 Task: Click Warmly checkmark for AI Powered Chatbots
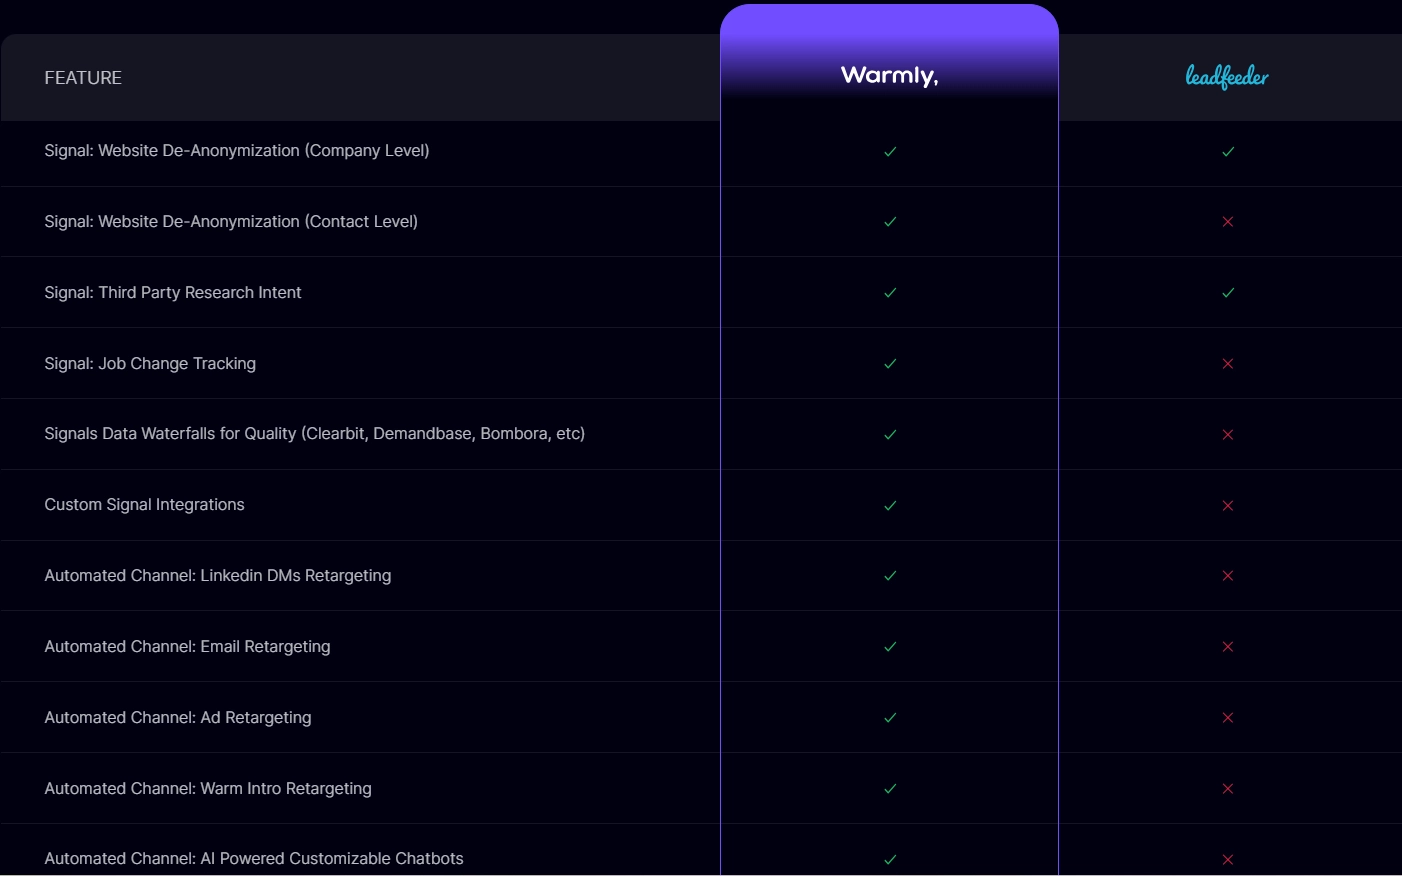[890, 860]
